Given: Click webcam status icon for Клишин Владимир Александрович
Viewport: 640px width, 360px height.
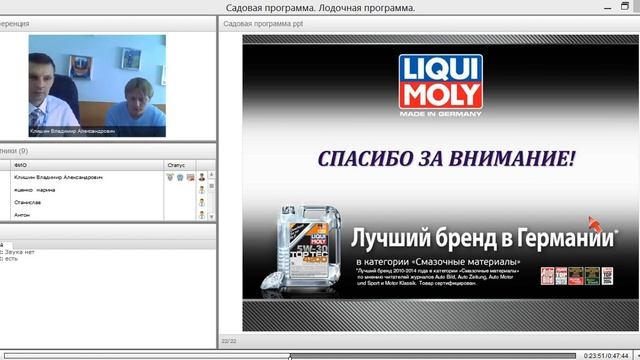Looking at the screenshot, I should pos(170,177).
